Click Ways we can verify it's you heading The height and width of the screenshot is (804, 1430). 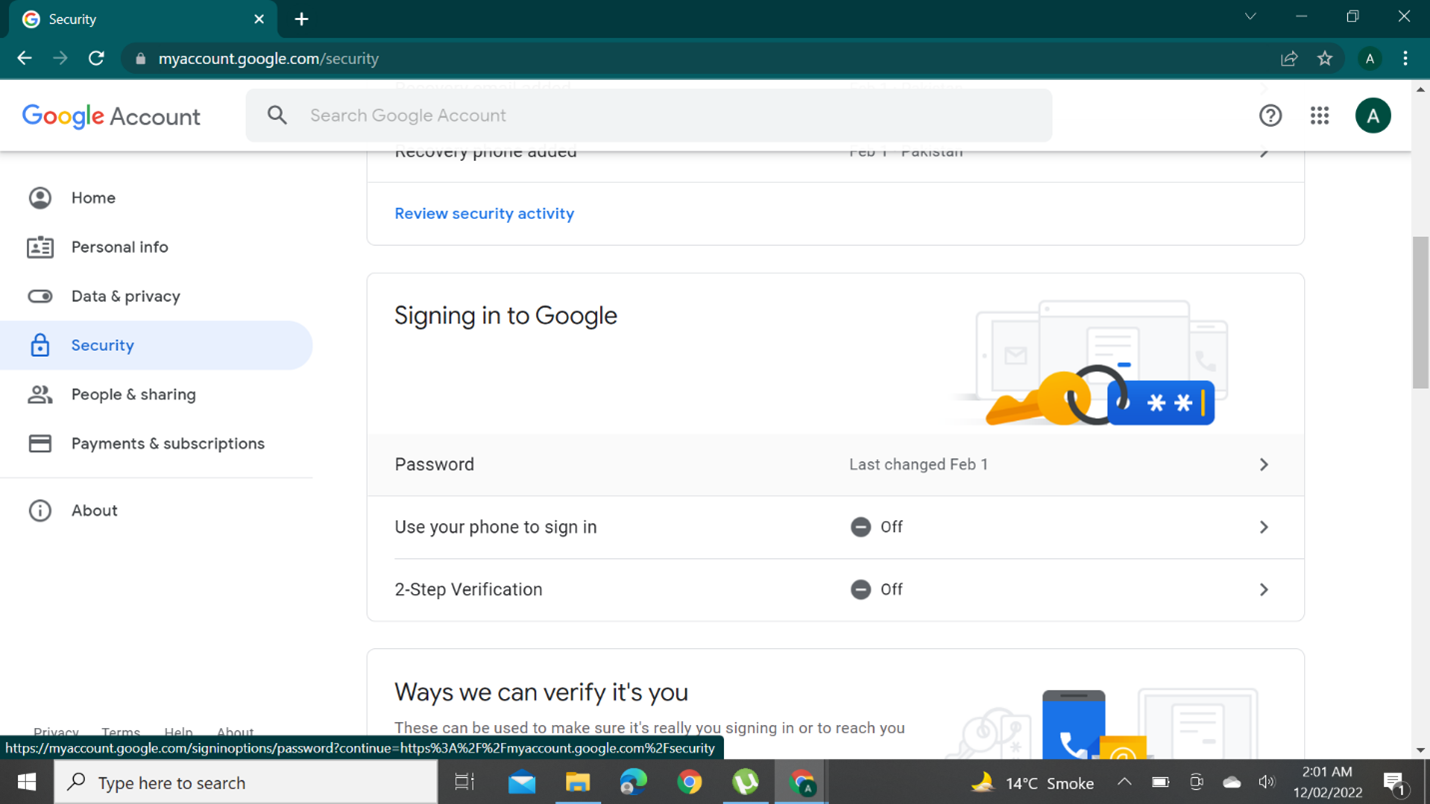[x=541, y=692]
